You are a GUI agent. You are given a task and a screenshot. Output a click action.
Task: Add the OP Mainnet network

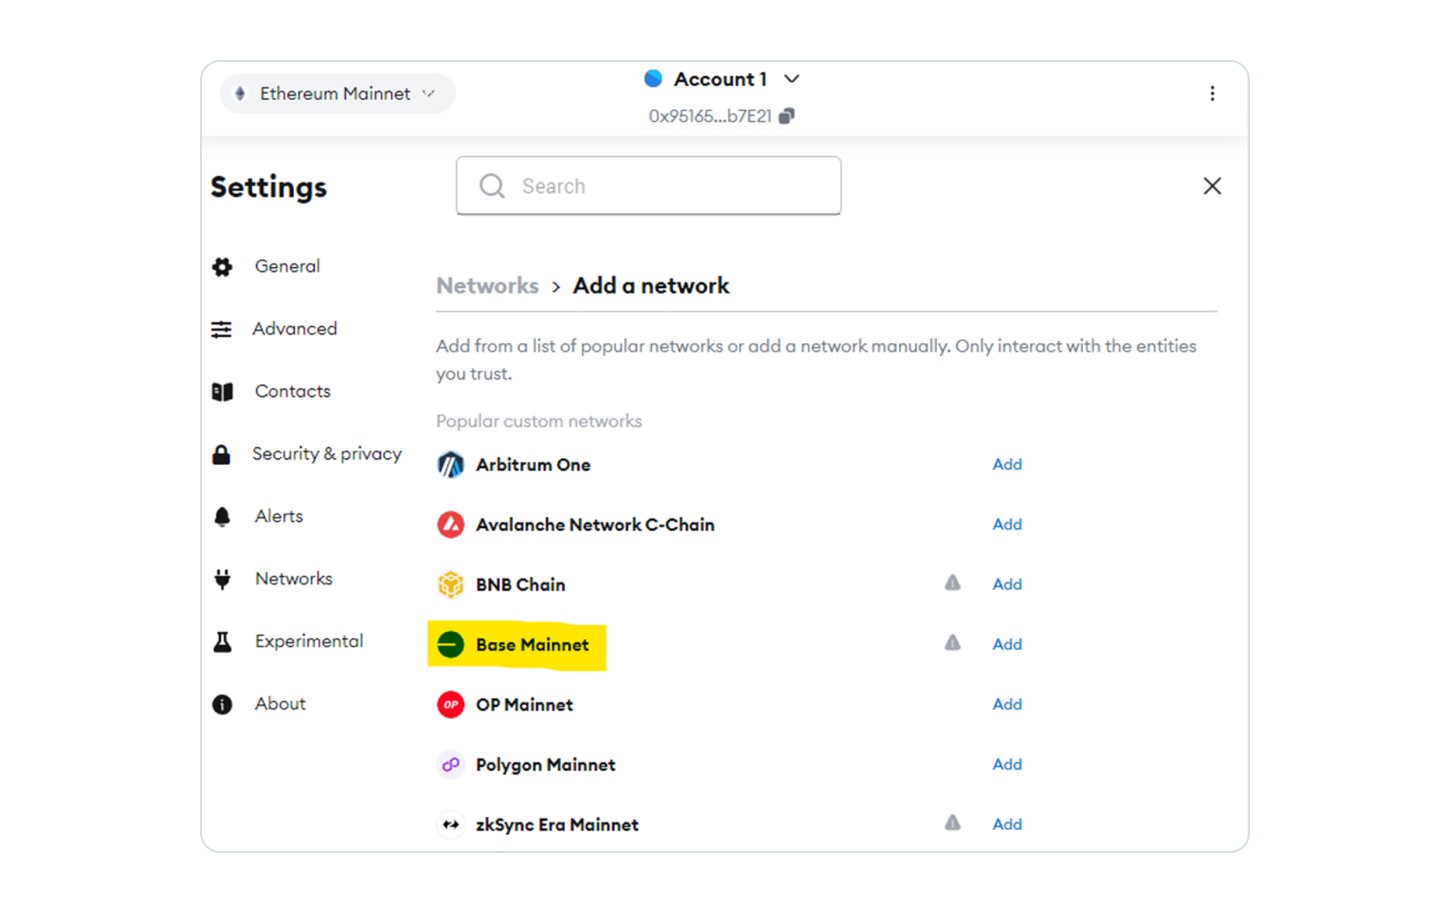[1007, 704]
